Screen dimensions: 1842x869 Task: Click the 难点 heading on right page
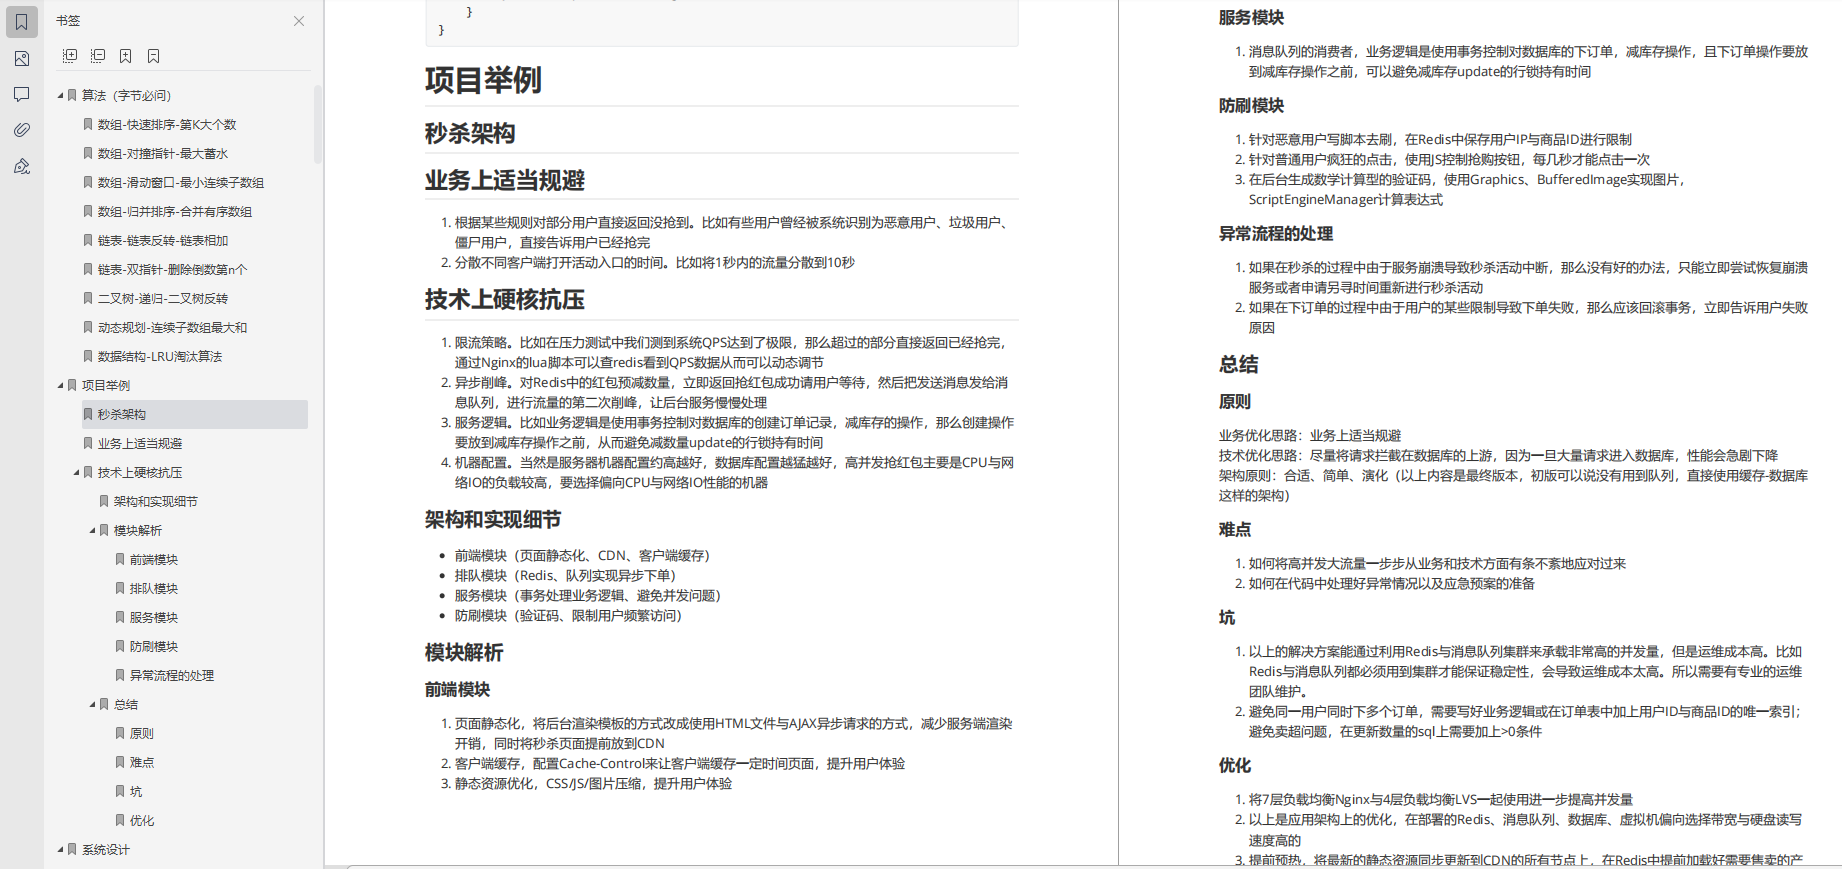click(x=1235, y=530)
